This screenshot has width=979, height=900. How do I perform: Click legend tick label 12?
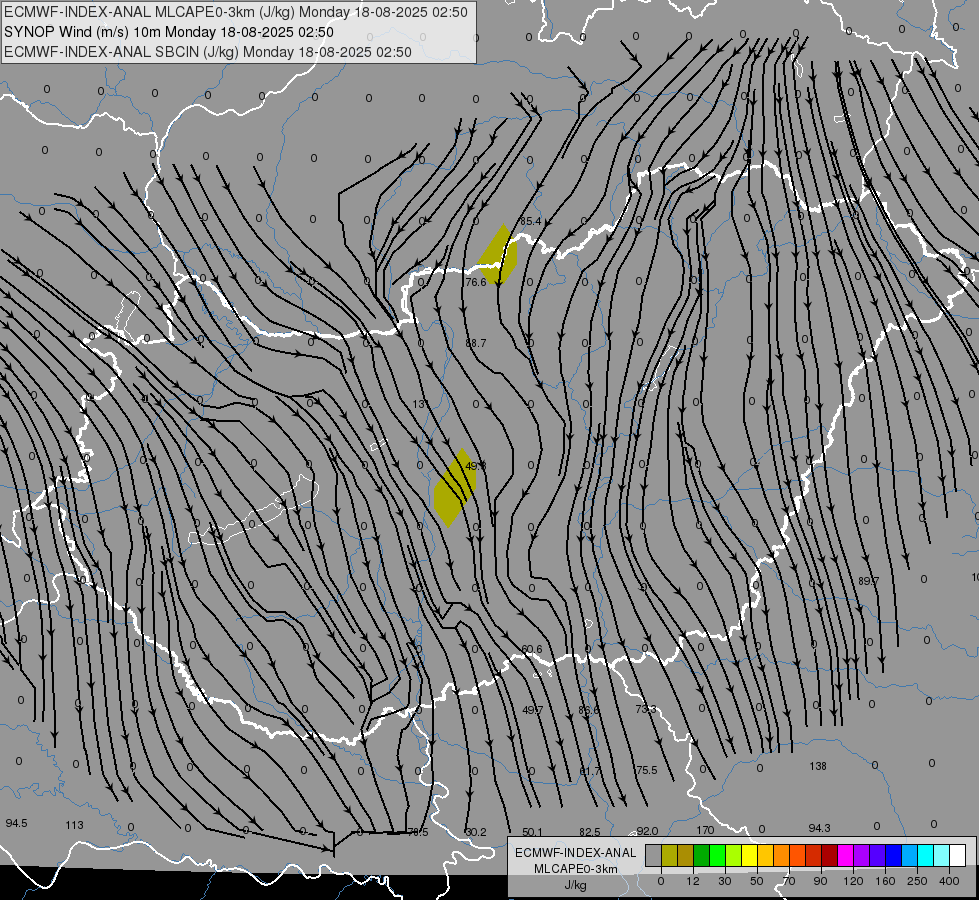(692, 881)
